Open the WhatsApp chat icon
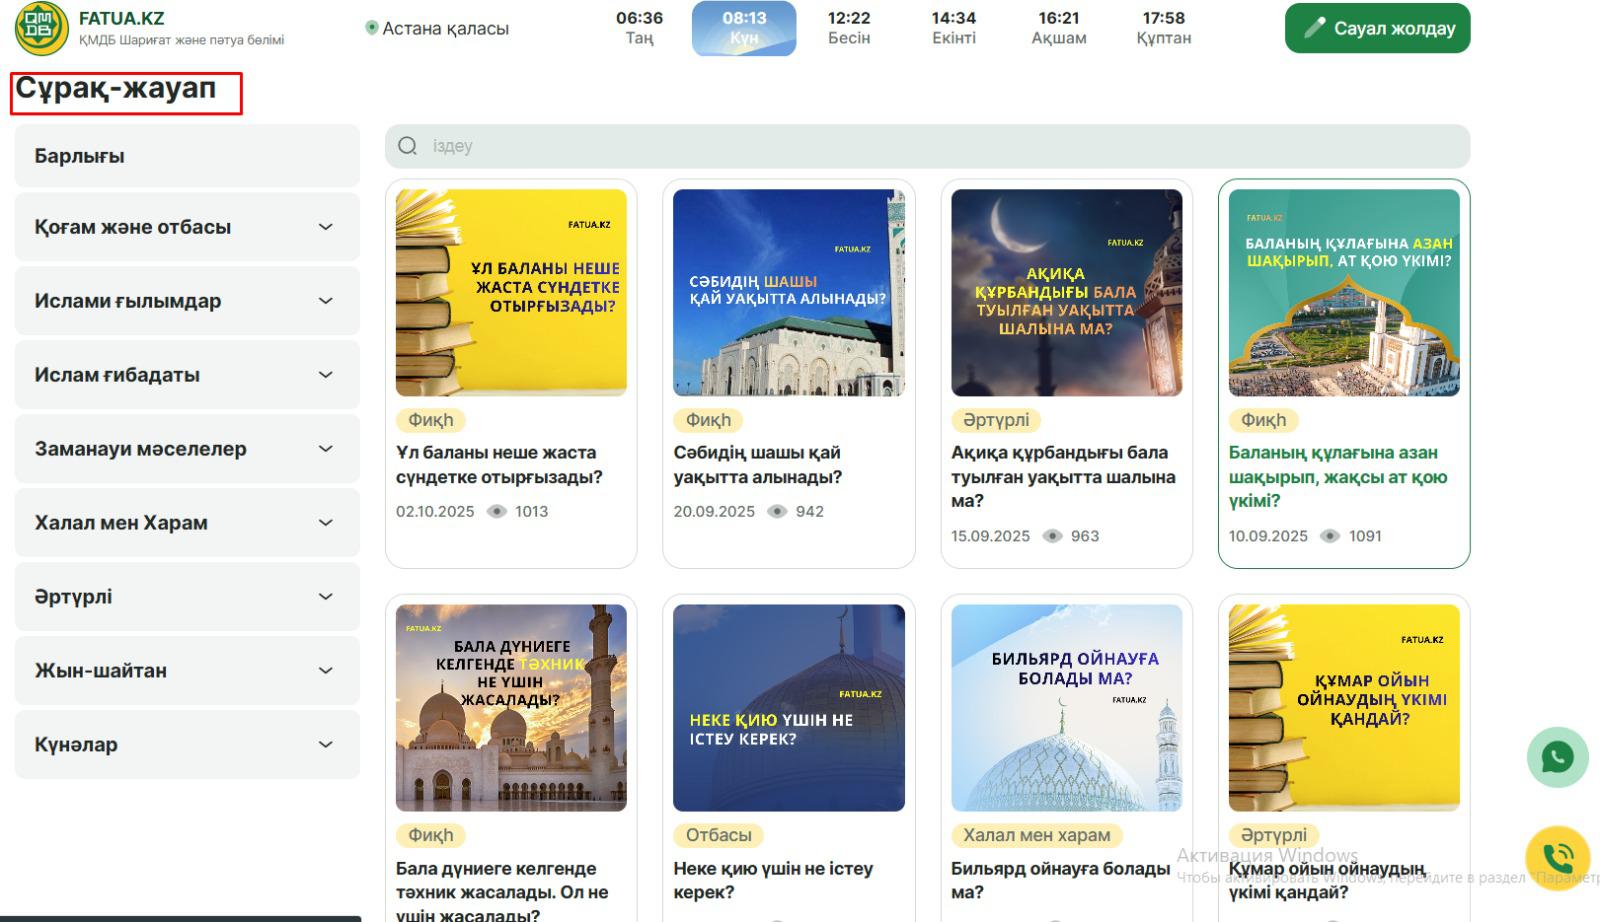This screenshot has width=1600, height=922. [1557, 757]
